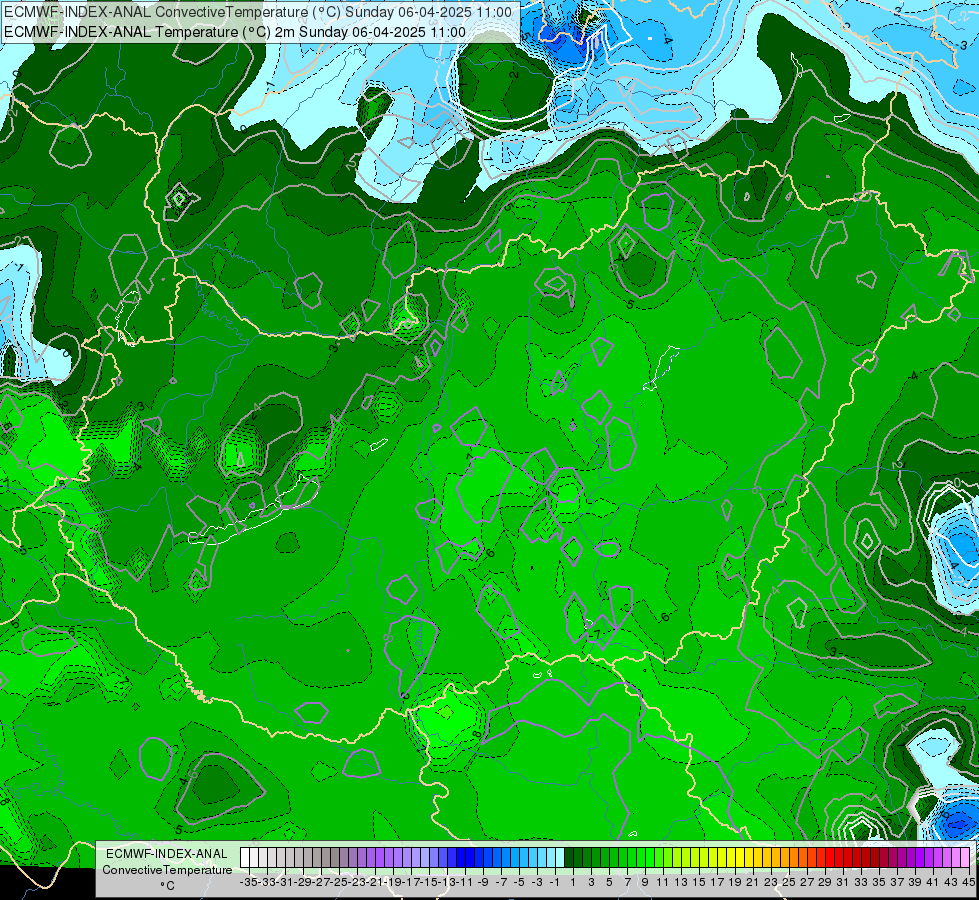Click the ConvectiveTemperature title line at top

(x=258, y=12)
